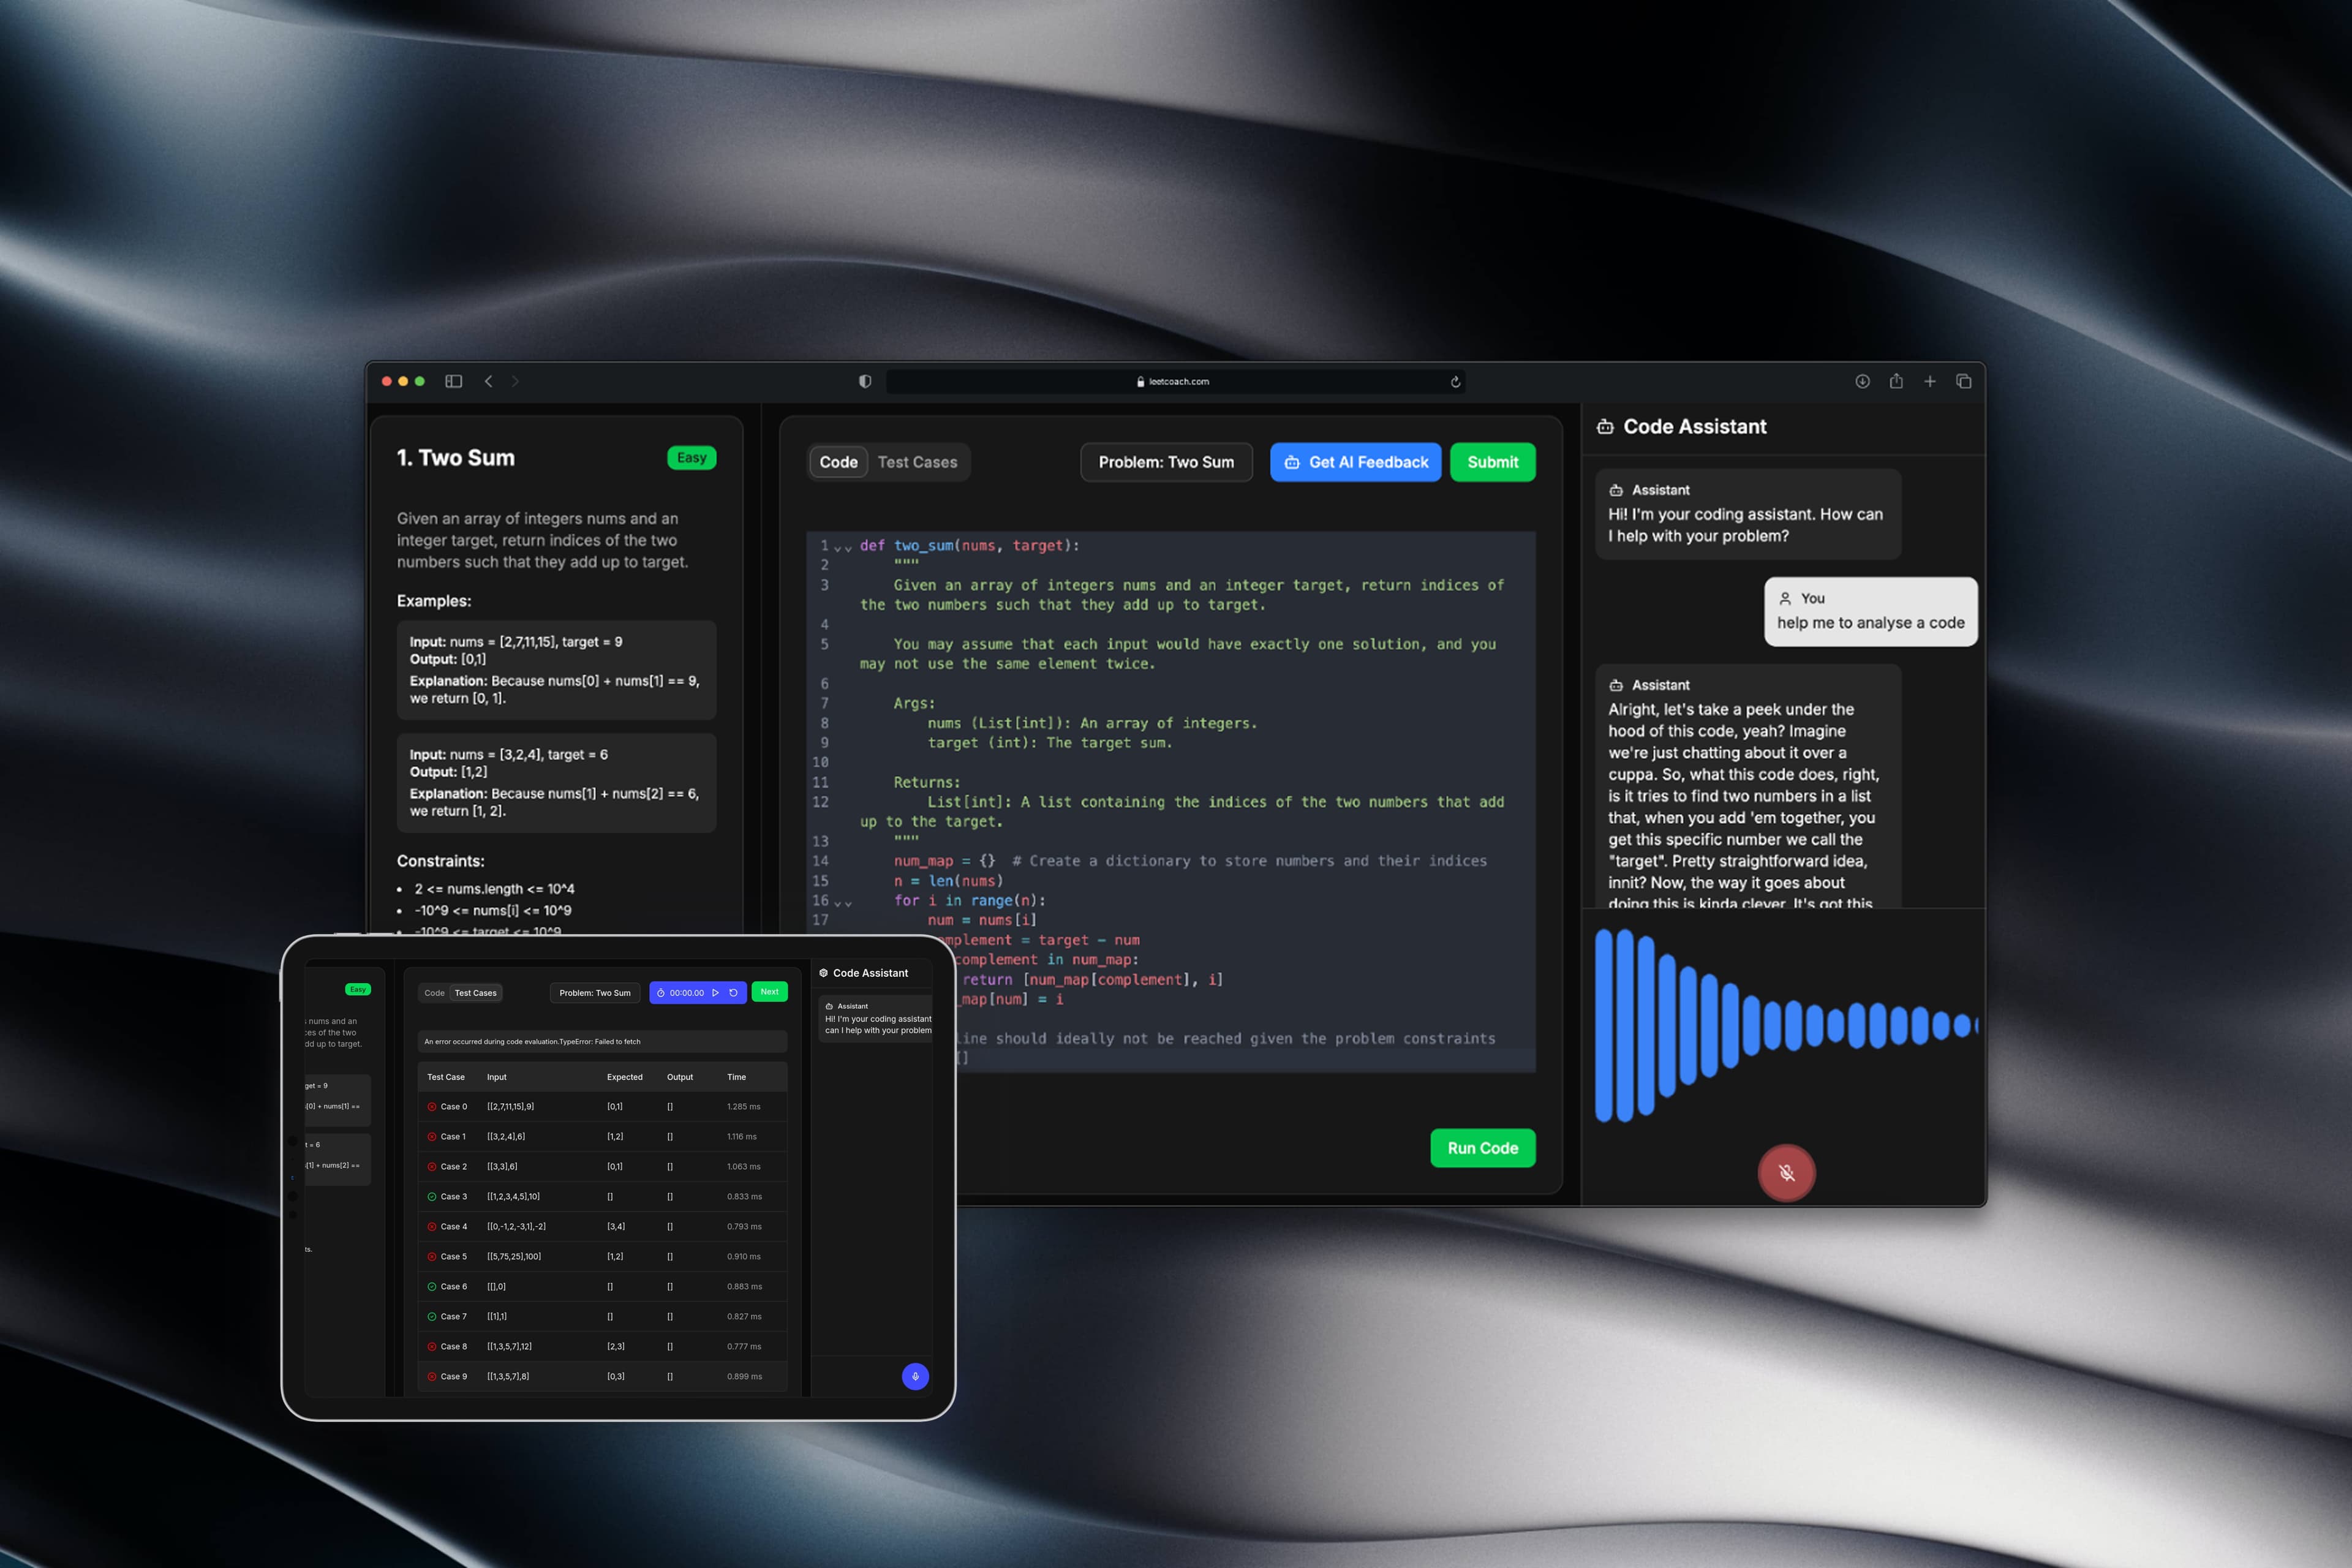Open the browser downloads icon
The width and height of the screenshot is (2352, 1568).
[1862, 381]
